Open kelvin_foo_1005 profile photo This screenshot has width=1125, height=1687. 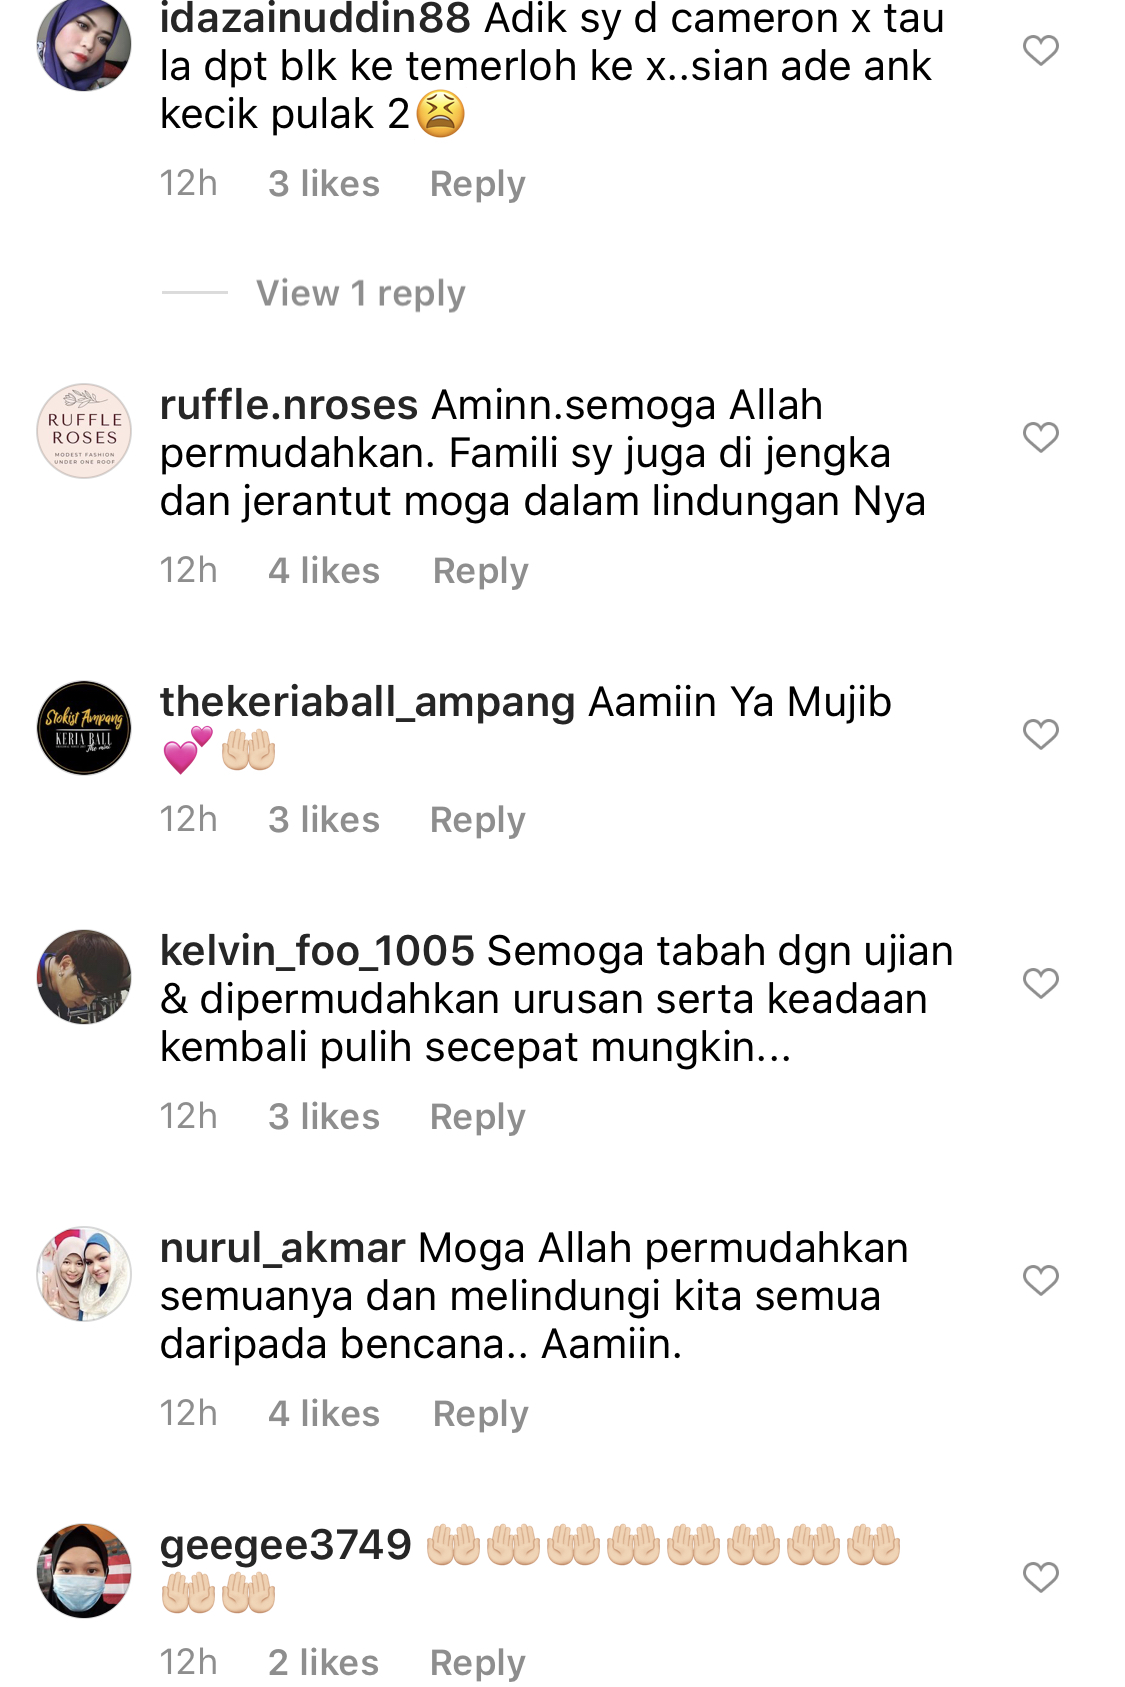pos(84,977)
